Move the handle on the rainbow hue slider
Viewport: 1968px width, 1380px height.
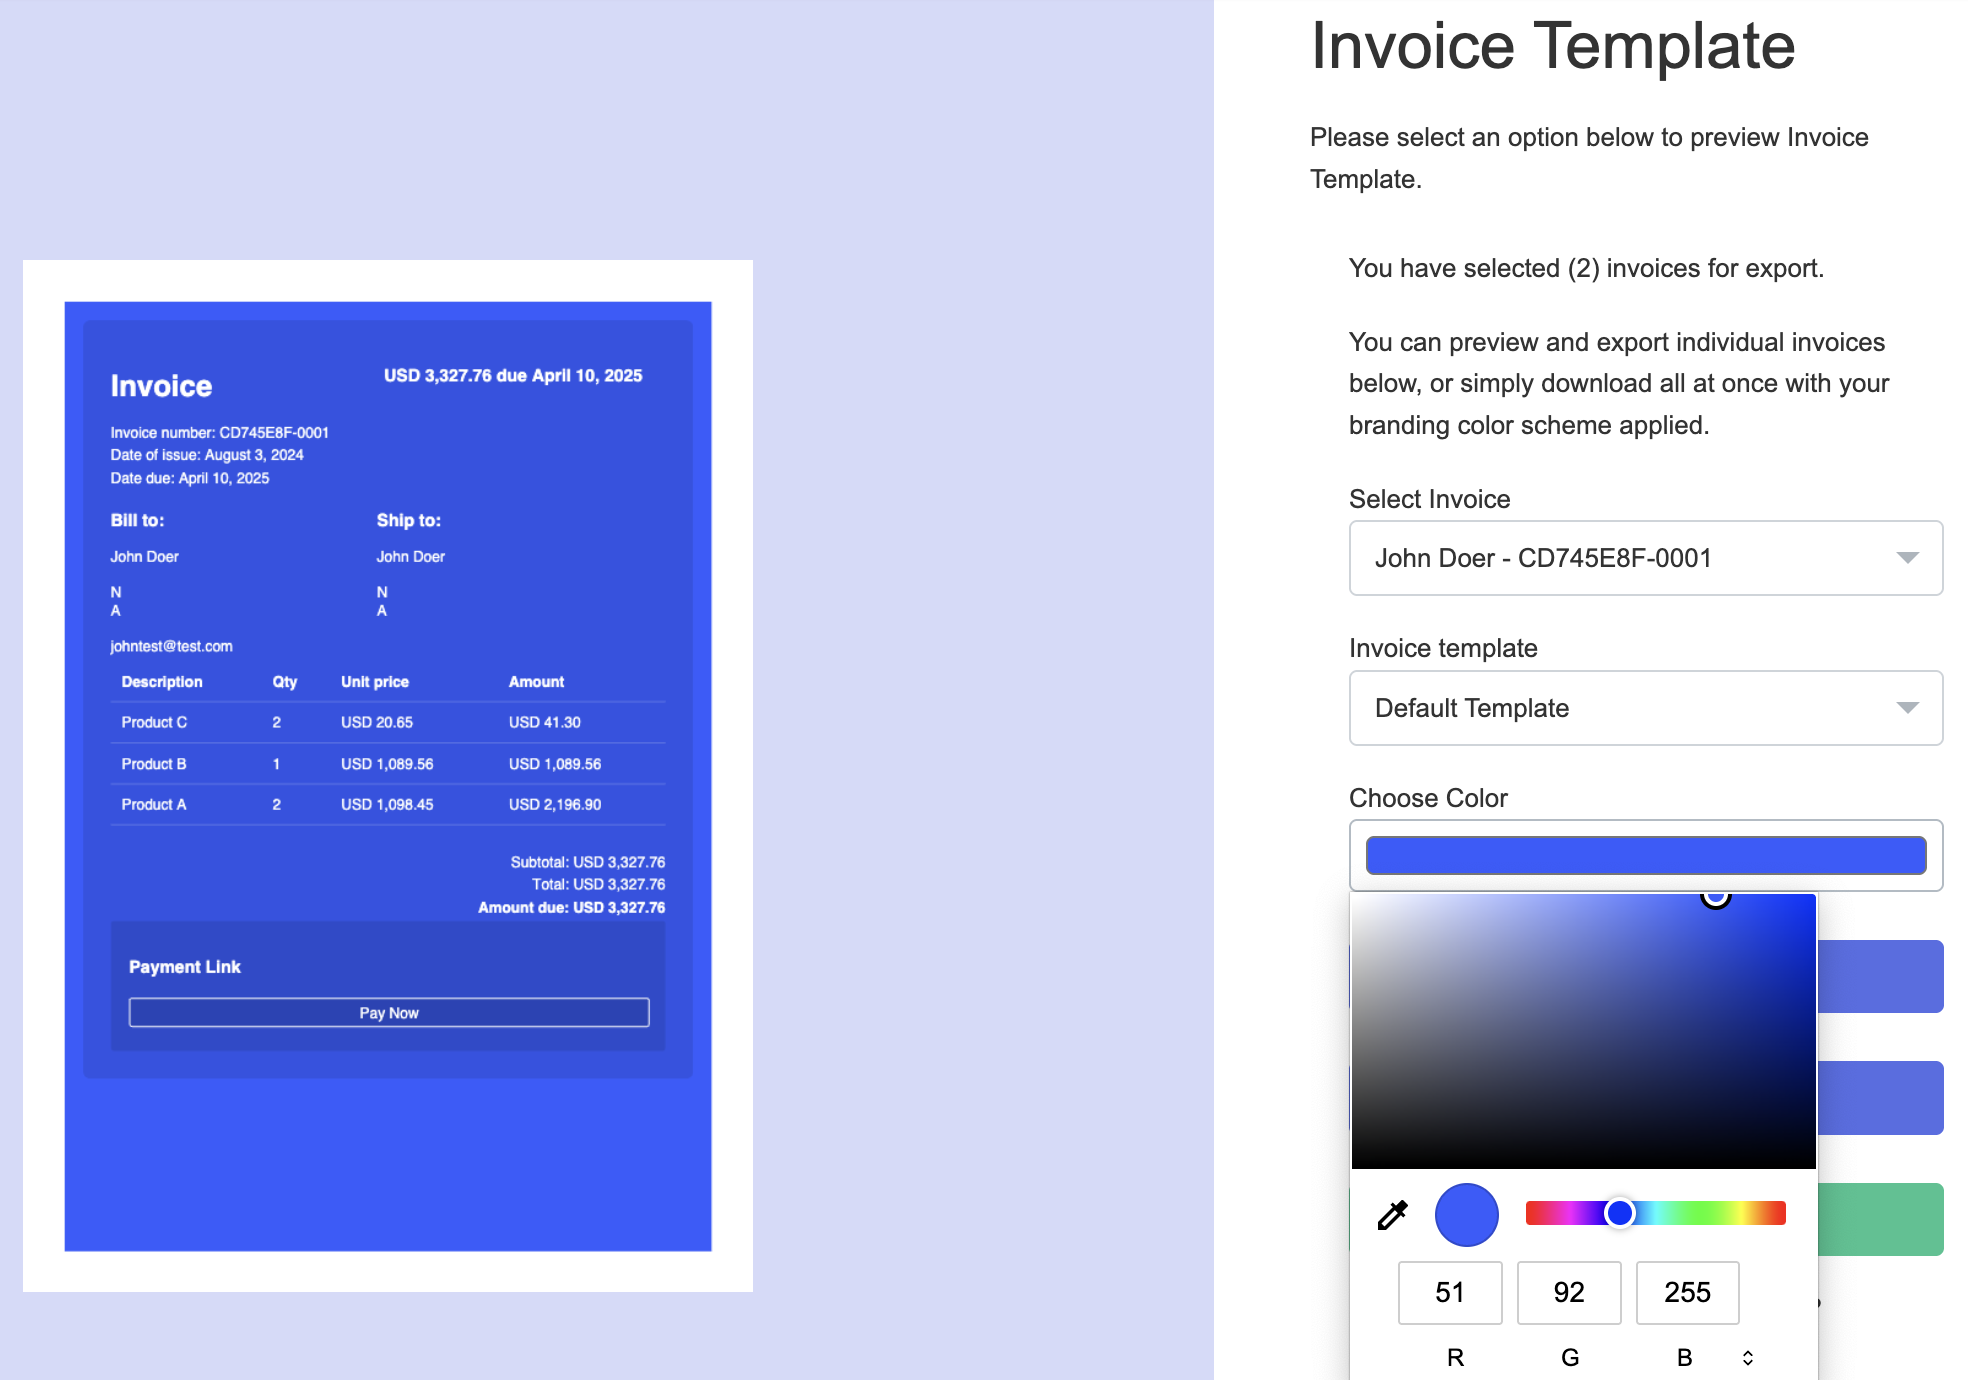(x=1621, y=1212)
